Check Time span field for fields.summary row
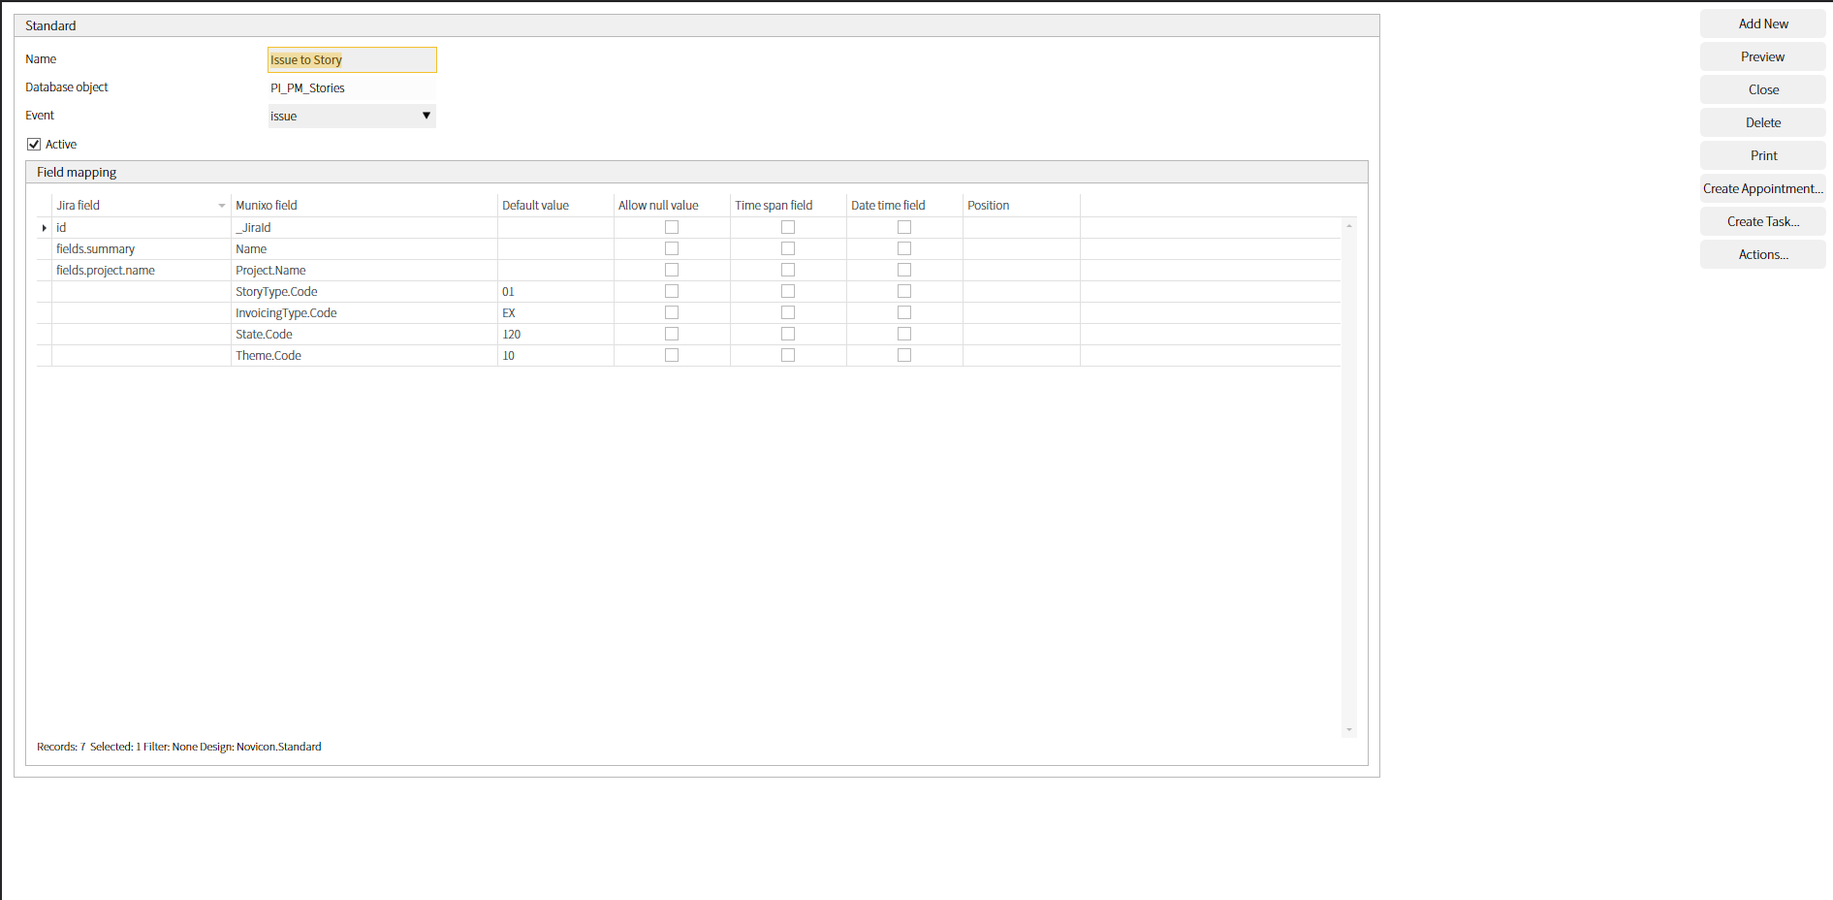This screenshot has width=1833, height=900. tap(788, 248)
